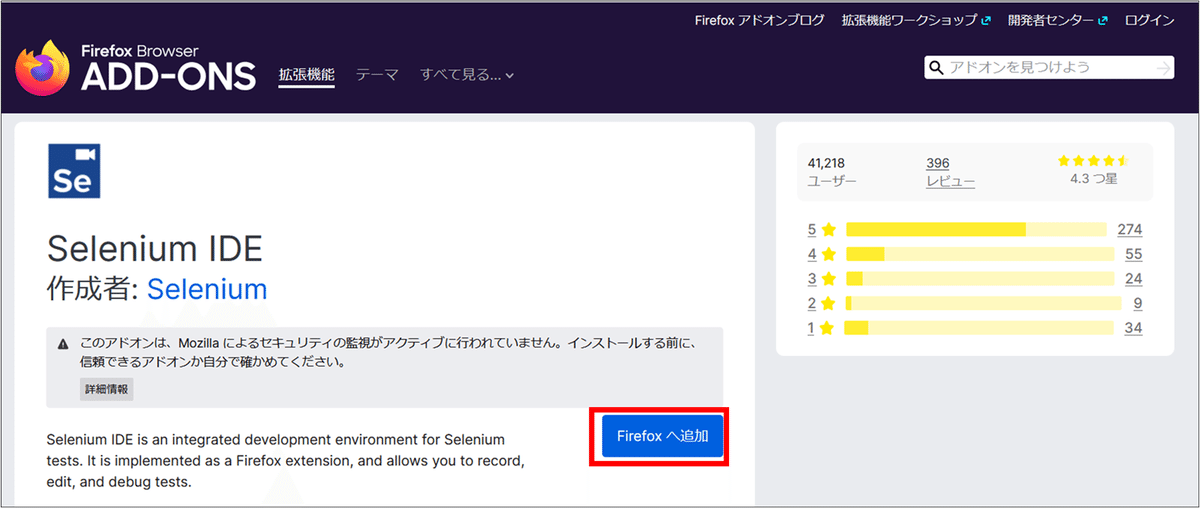This screenshot has width=1200, height=508.
Task: Click the number 1 rating label
Action: 812,328
